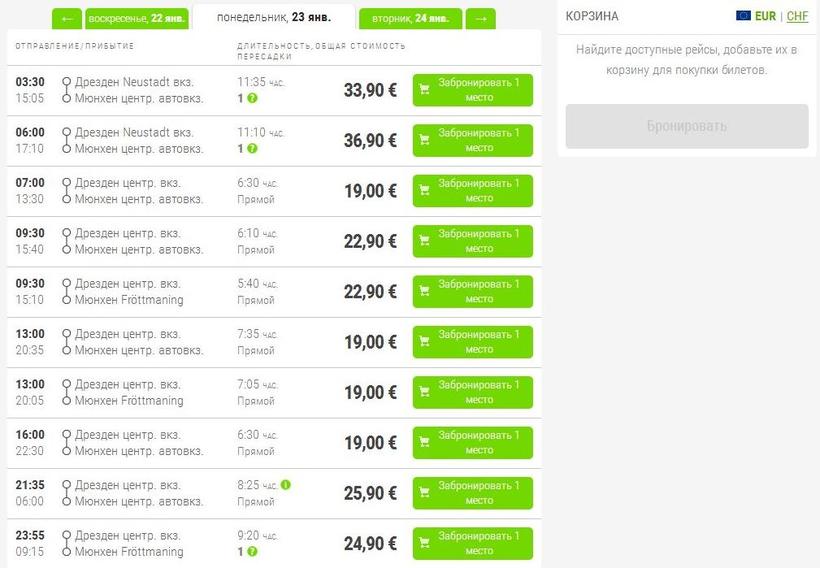This screenshot has height=568, width=820.
Task: Open the Monday, 23 Jan tab
Action: pyautogui.click(x=273, y=17)
